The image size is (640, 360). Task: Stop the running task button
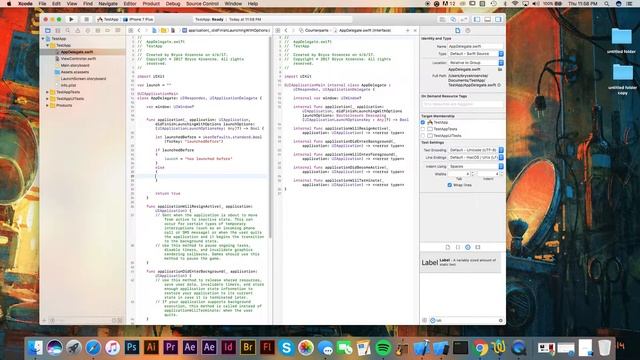click(x=86, y=19)
